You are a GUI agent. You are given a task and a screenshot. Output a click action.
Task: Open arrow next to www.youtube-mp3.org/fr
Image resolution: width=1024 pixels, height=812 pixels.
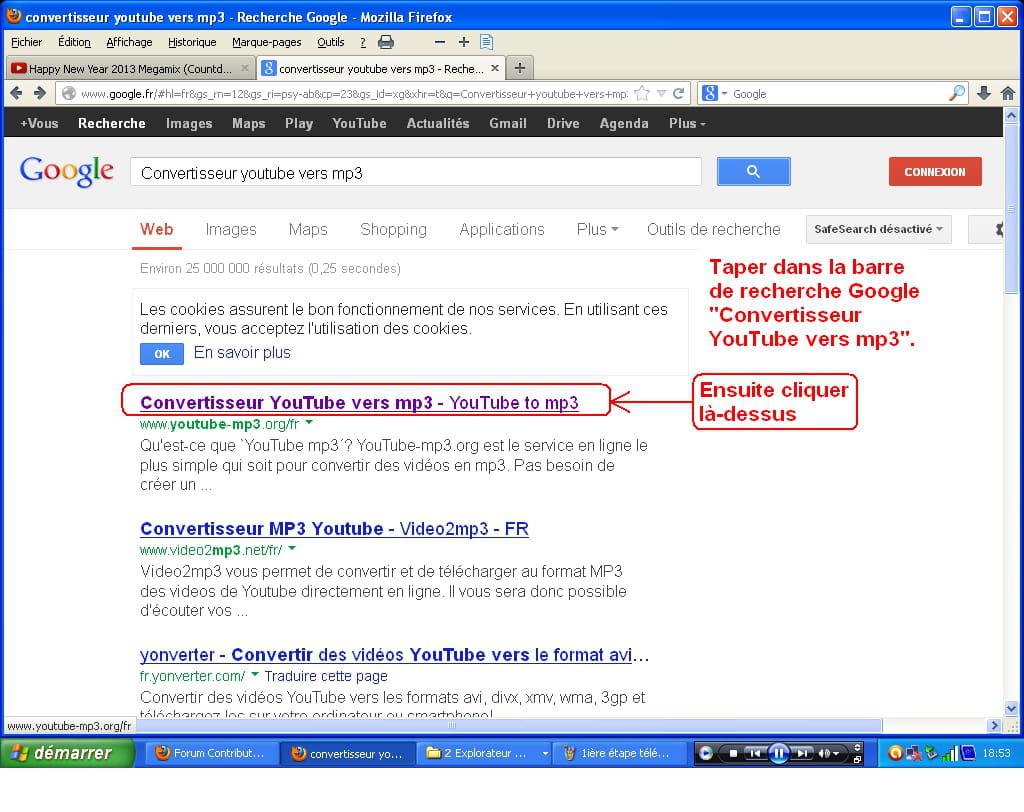[x=309, y=423]
